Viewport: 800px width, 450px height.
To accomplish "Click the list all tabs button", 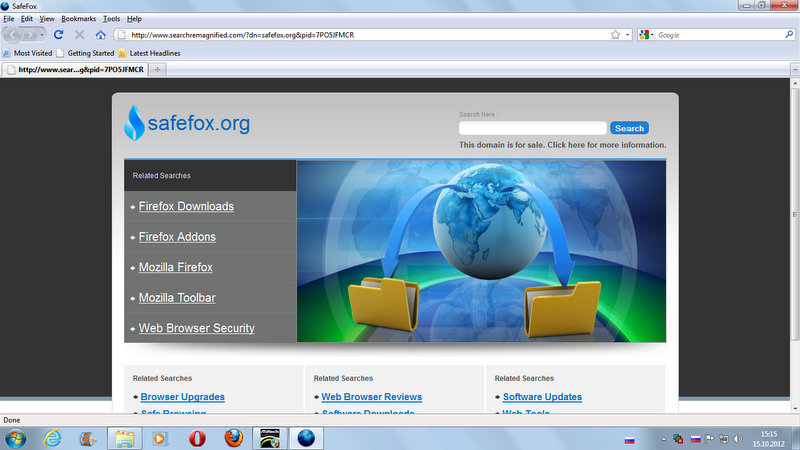I will click(795, 69).
